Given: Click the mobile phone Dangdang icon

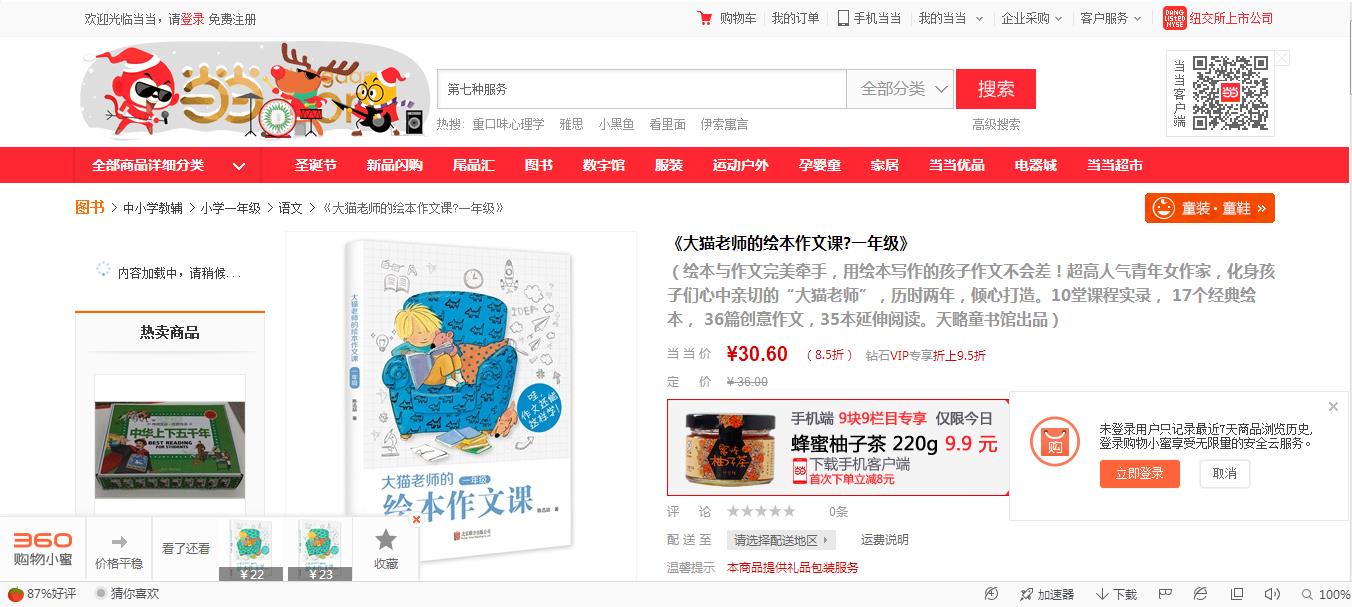Looking at the screenshot, I should (843, 18).
